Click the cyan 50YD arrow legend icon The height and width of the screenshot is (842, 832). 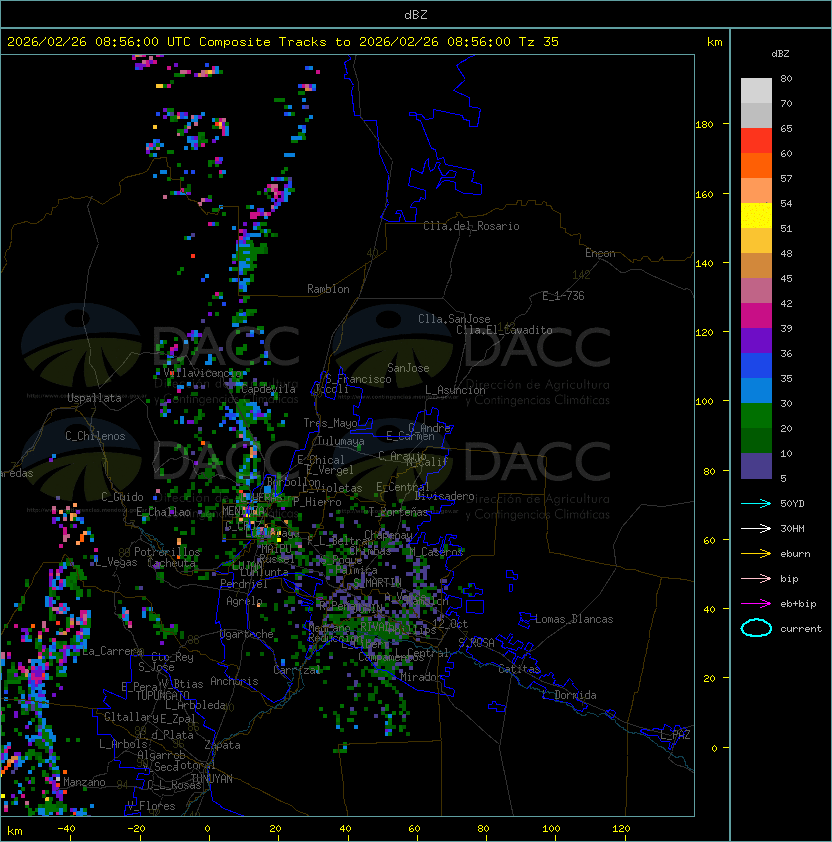click(x=756, y=503)
